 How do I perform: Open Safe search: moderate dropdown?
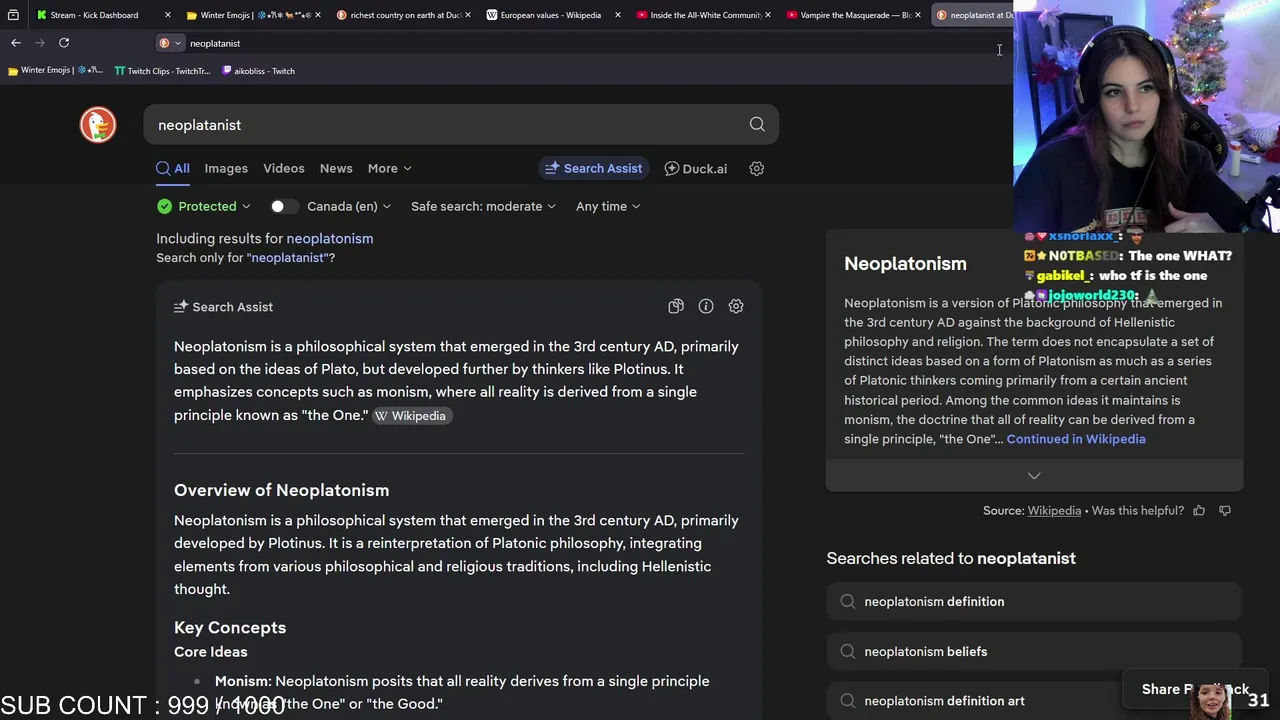click(483, 206)
